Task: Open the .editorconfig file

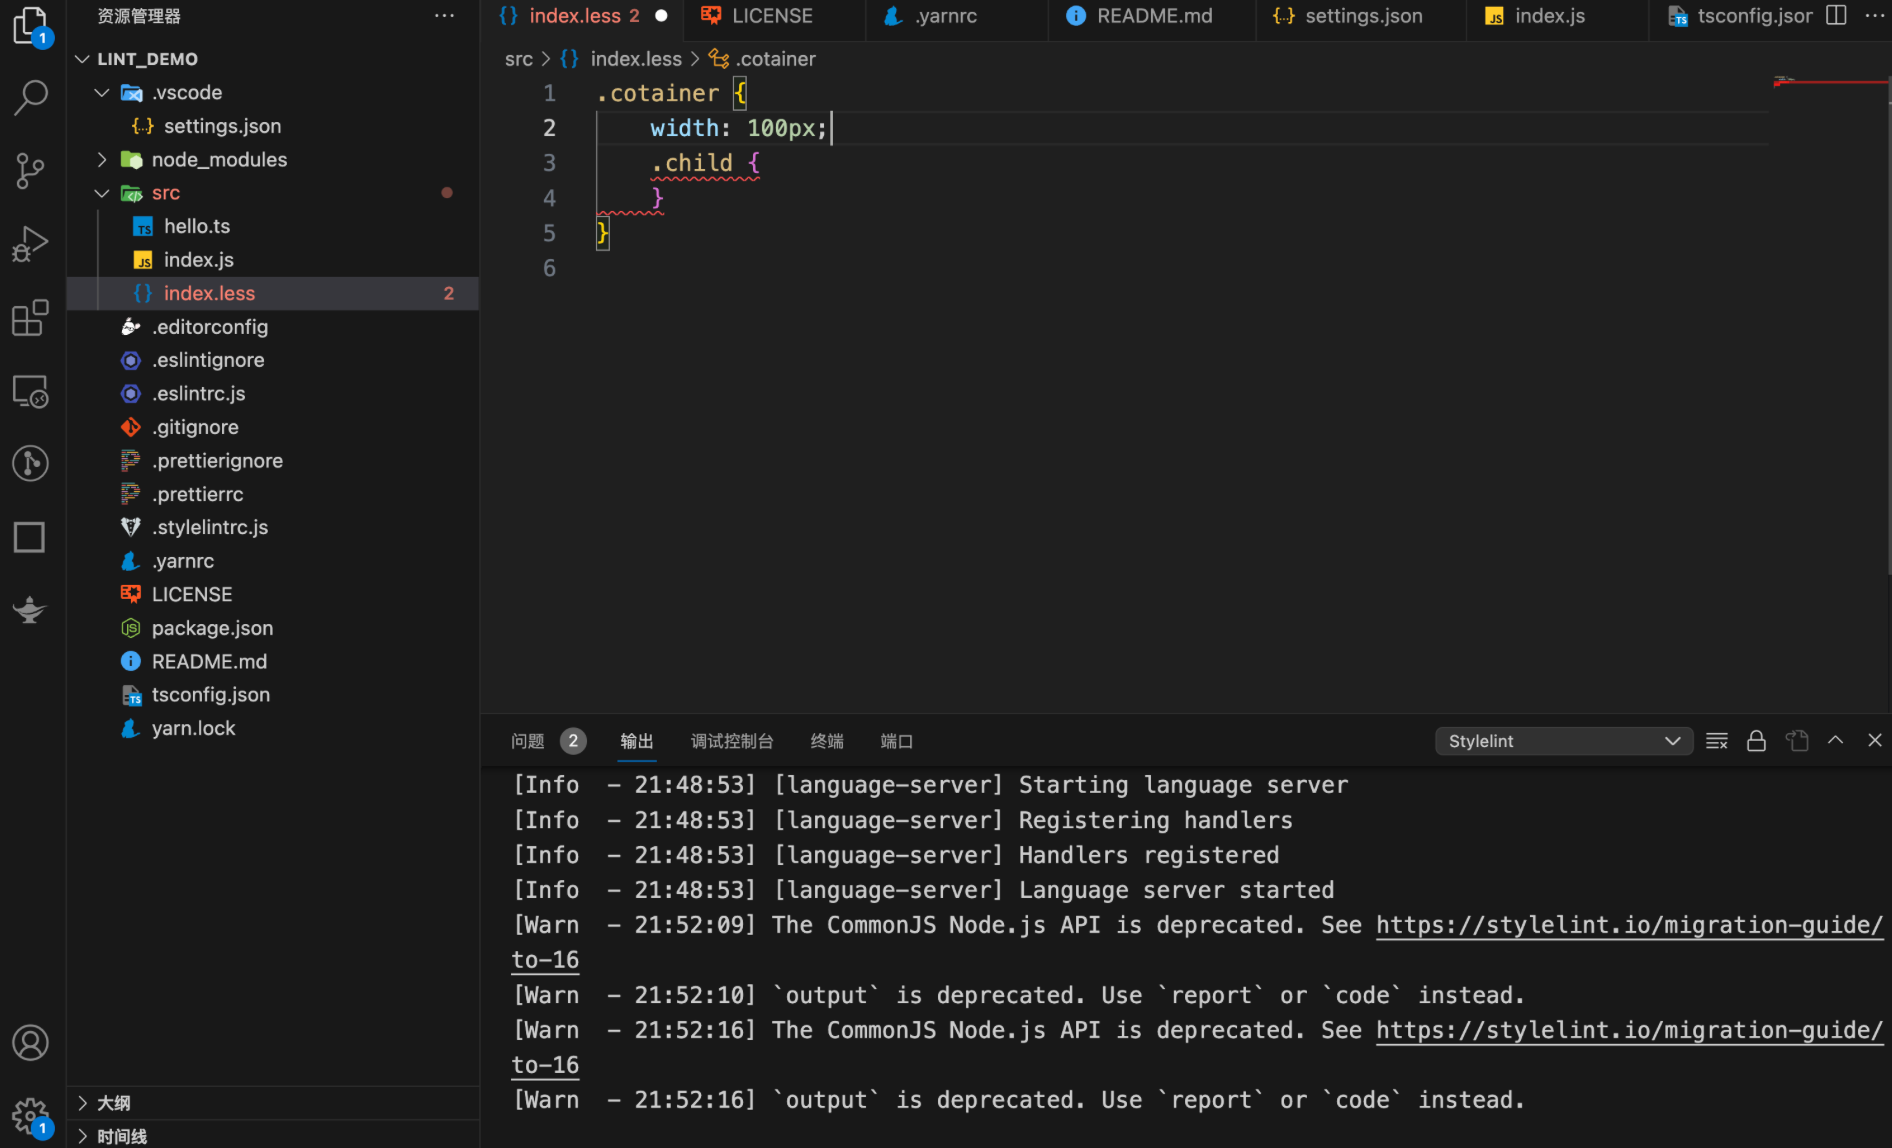Action: point(273,327)
